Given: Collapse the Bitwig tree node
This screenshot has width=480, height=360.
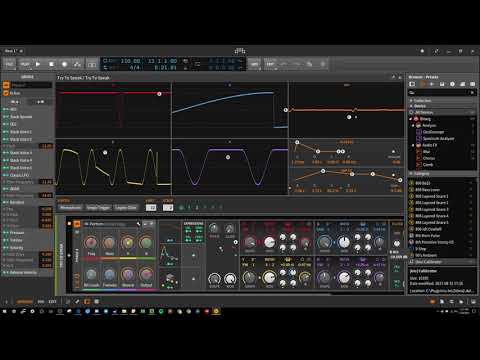Looking at the screenshot, I should coord(411,119).
